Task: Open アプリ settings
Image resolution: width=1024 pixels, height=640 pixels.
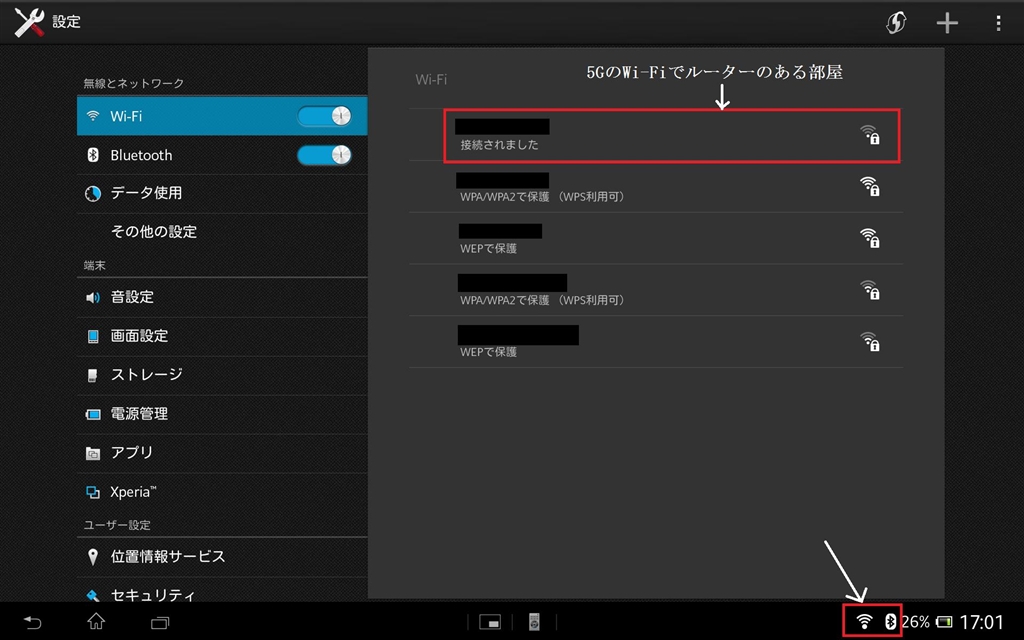Action: (222, 453)
